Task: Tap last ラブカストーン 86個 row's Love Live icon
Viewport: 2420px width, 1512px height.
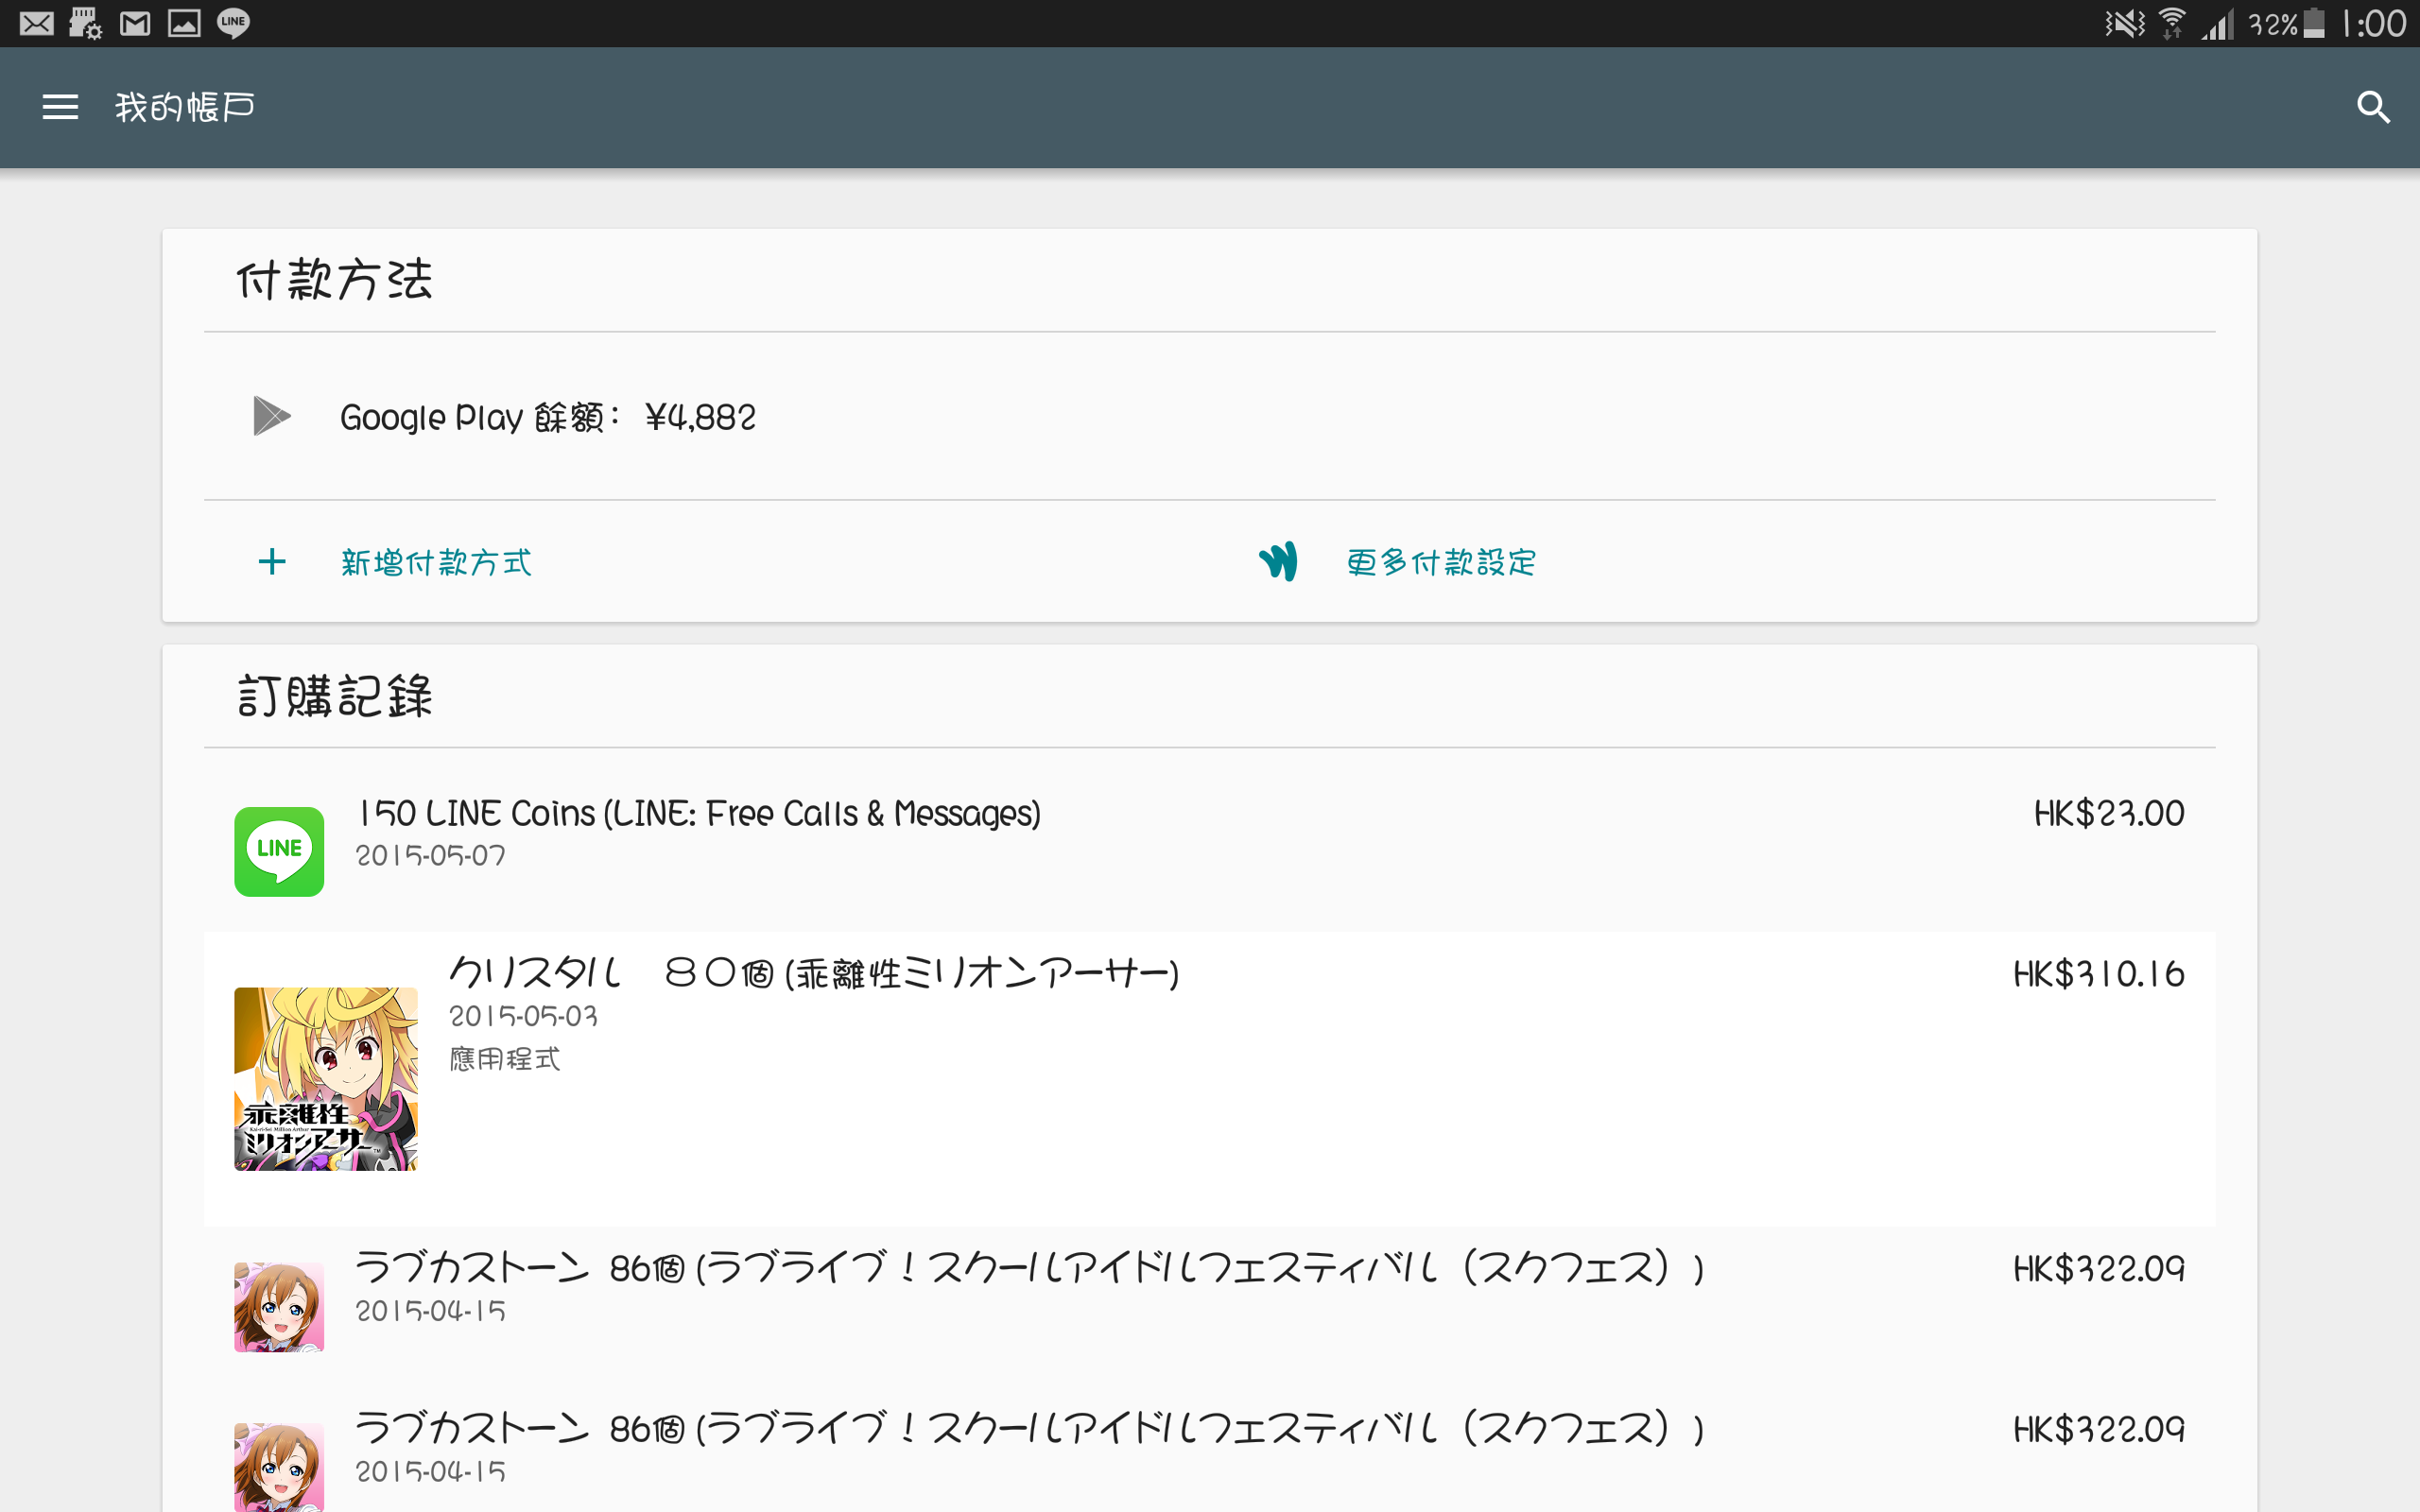Action: [x=279, y=1466]
